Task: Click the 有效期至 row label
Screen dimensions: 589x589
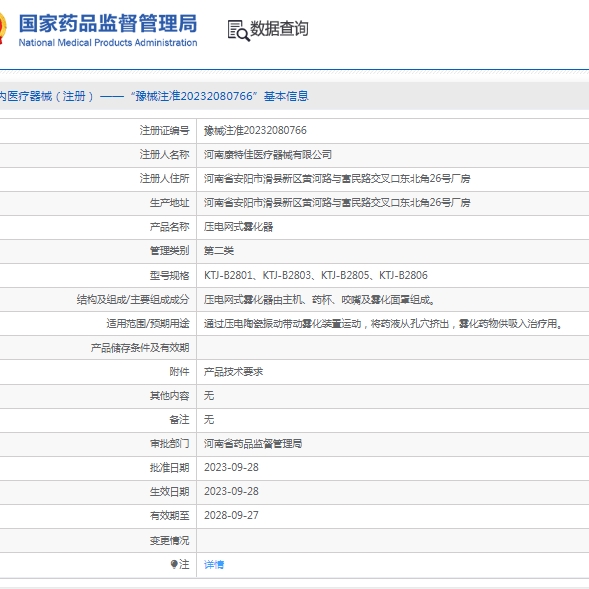Action: pos(169,515)
